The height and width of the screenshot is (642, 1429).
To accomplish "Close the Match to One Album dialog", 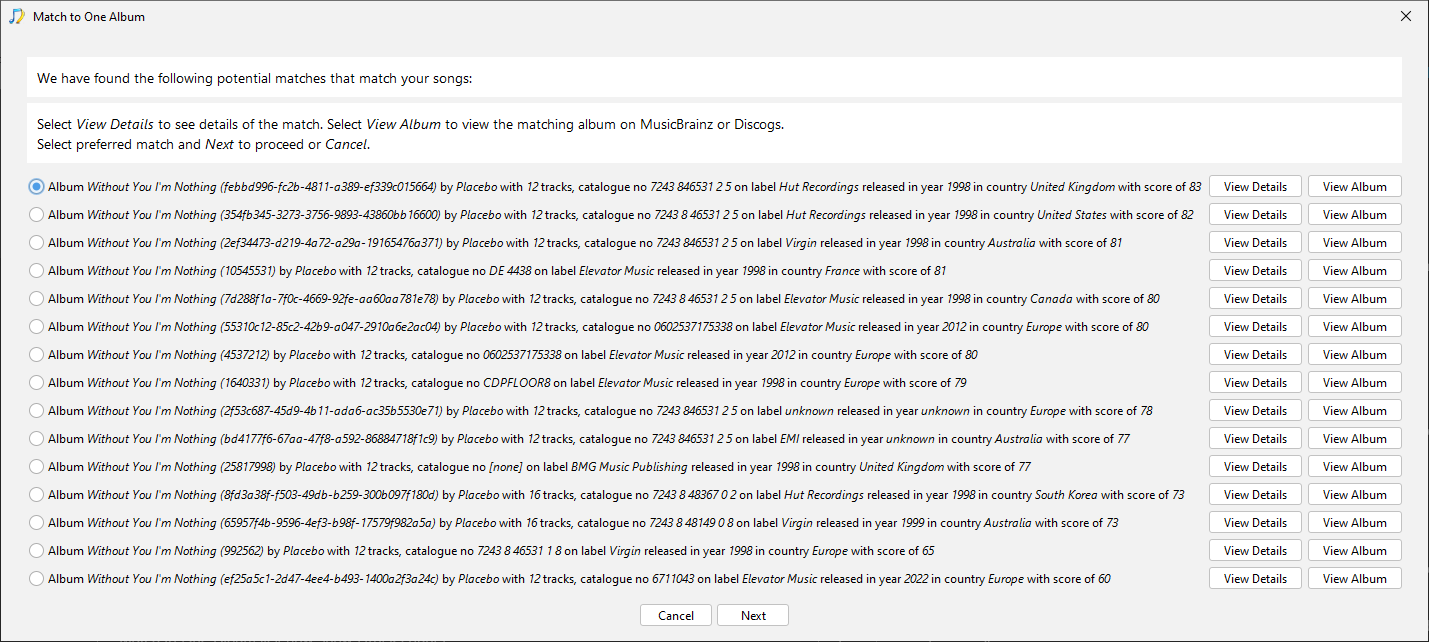I will pos(1405,16).
